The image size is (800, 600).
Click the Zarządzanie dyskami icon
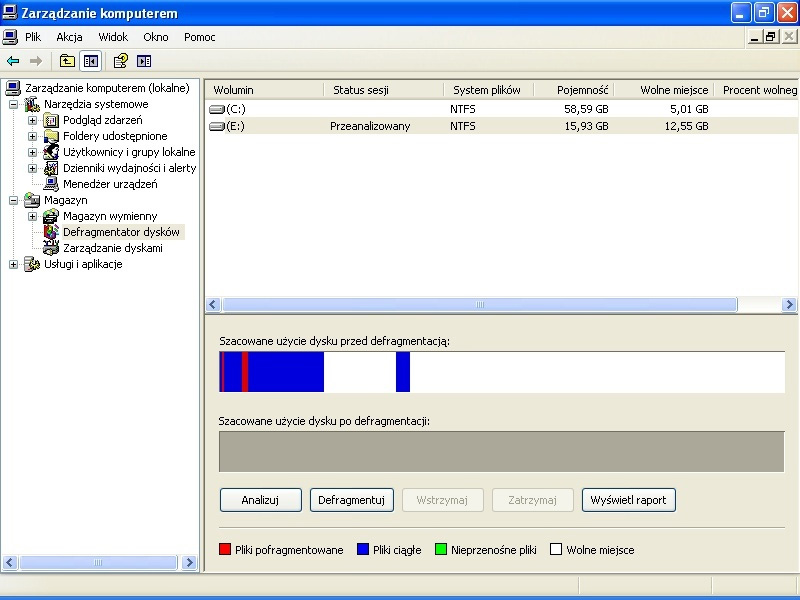pos(51,248)
